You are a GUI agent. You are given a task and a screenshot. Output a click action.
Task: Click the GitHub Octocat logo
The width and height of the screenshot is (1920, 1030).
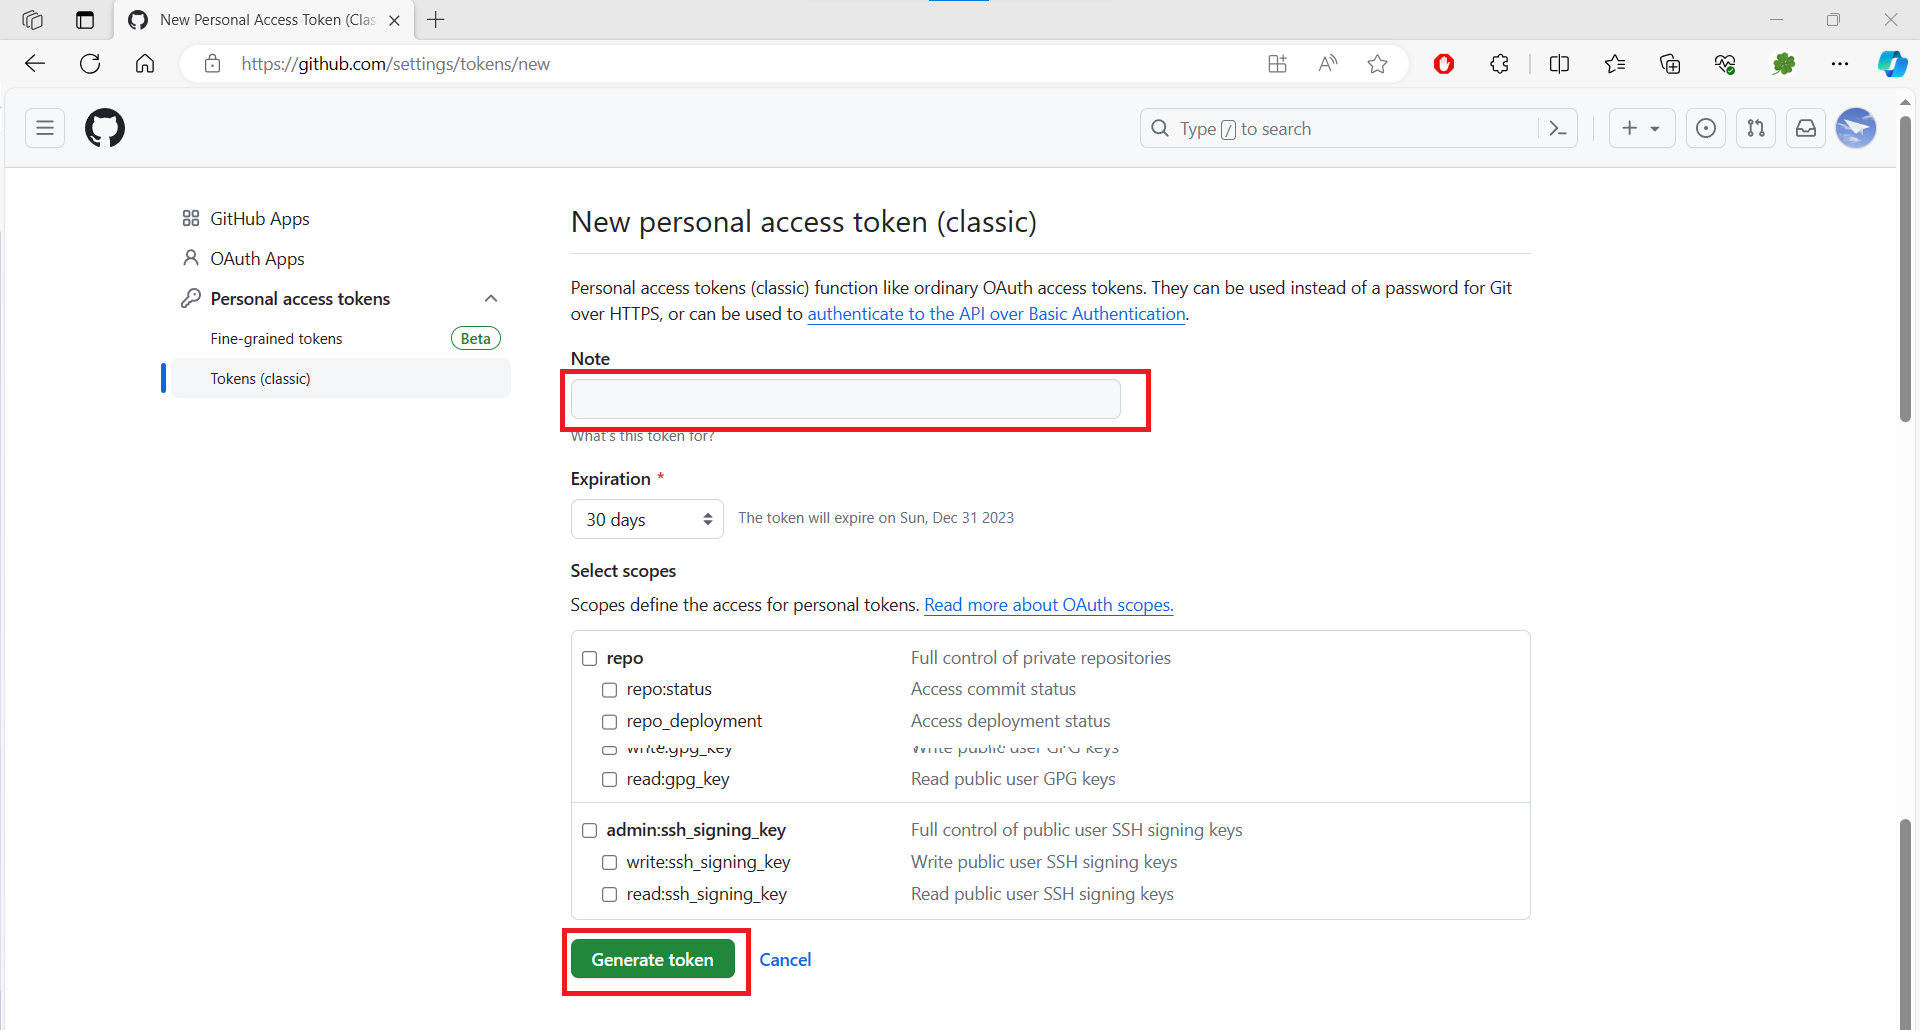pyautogui.click(x=105, y=128)
